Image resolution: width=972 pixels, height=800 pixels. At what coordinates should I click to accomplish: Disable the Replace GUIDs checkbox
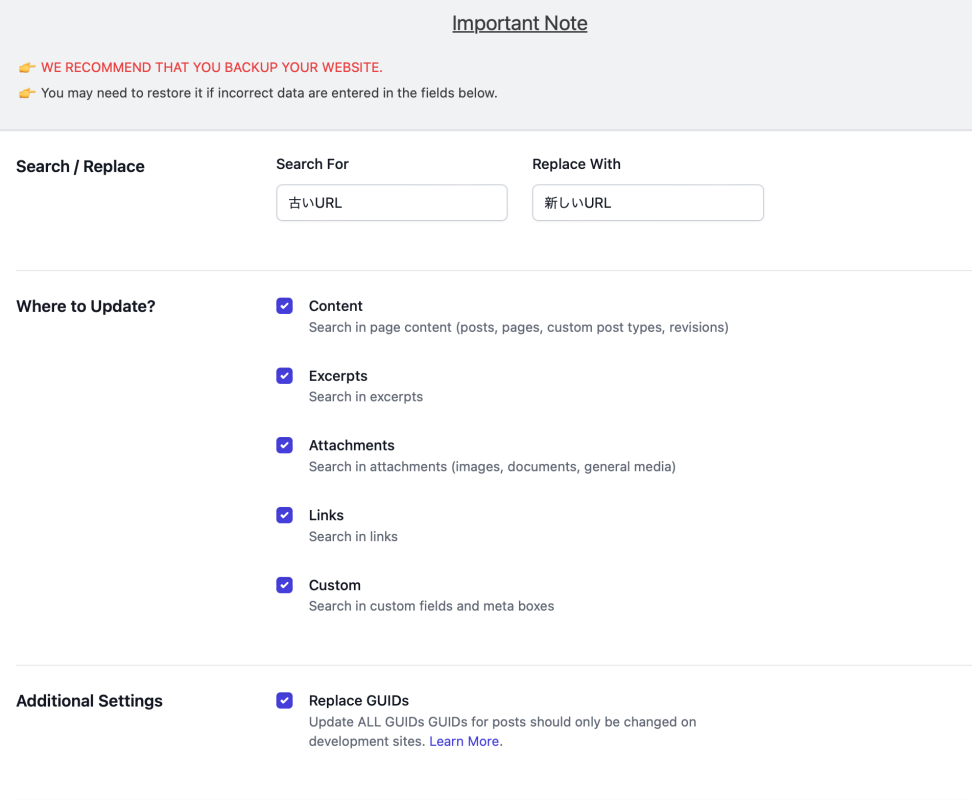pyautogui.click(x=285, y=701)
